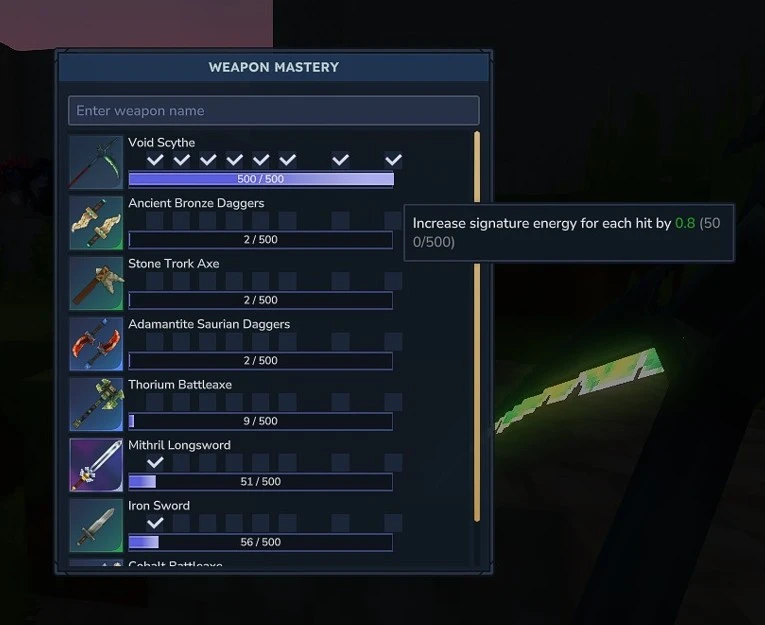Click the Stone Trork Axe icon
This screenshot has width=765, height=625.
96,283
